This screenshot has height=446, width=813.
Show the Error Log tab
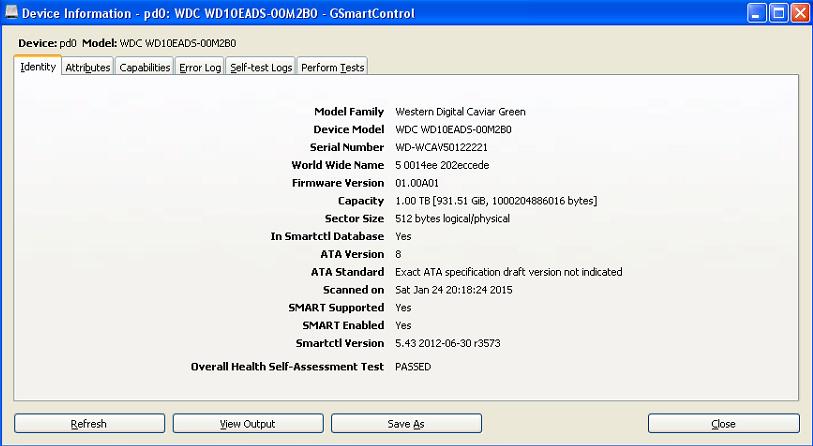[x=200, y=67]
